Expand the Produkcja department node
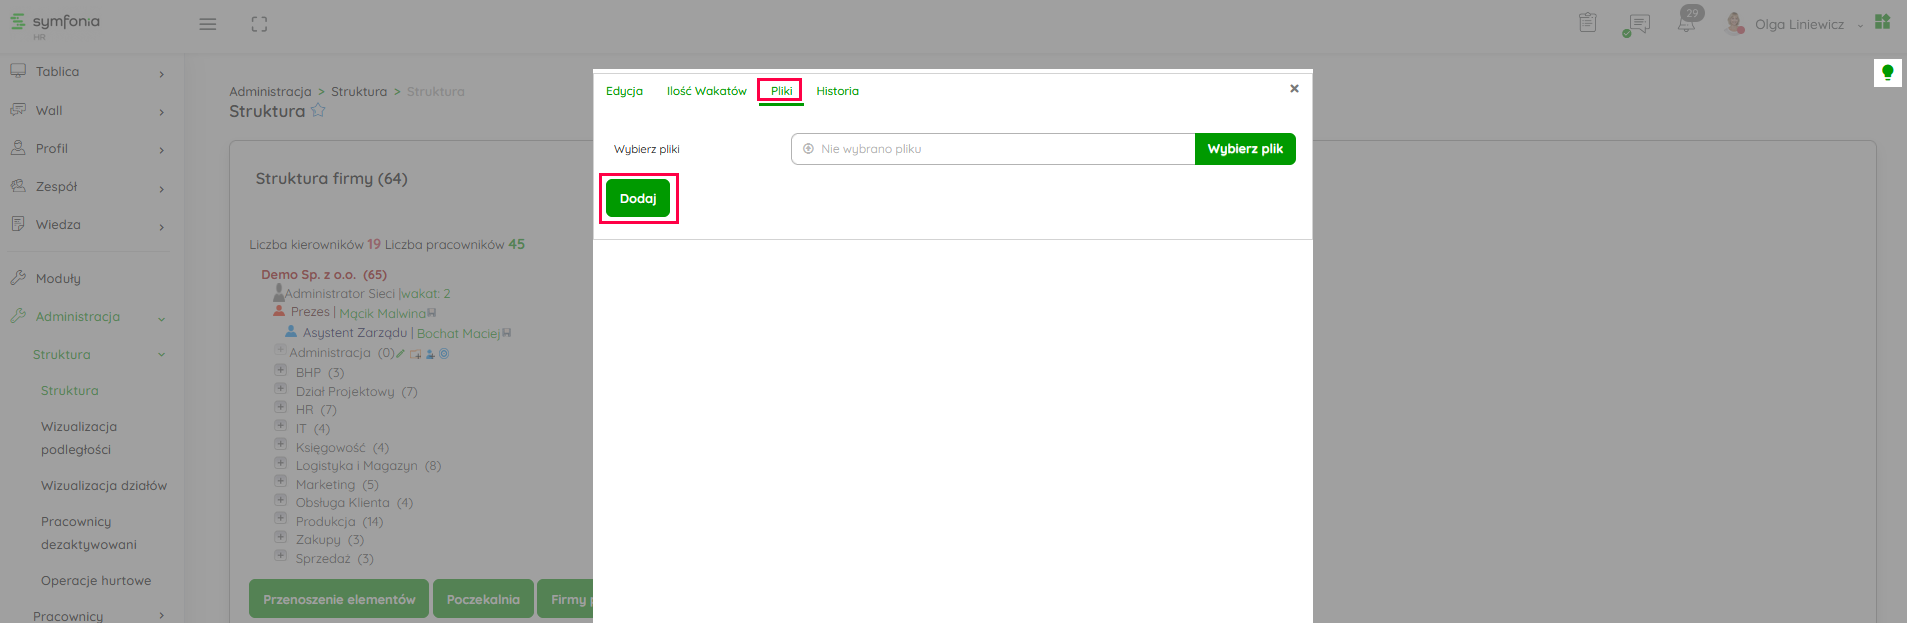The image size is (1907, 623). coord(281,518)
